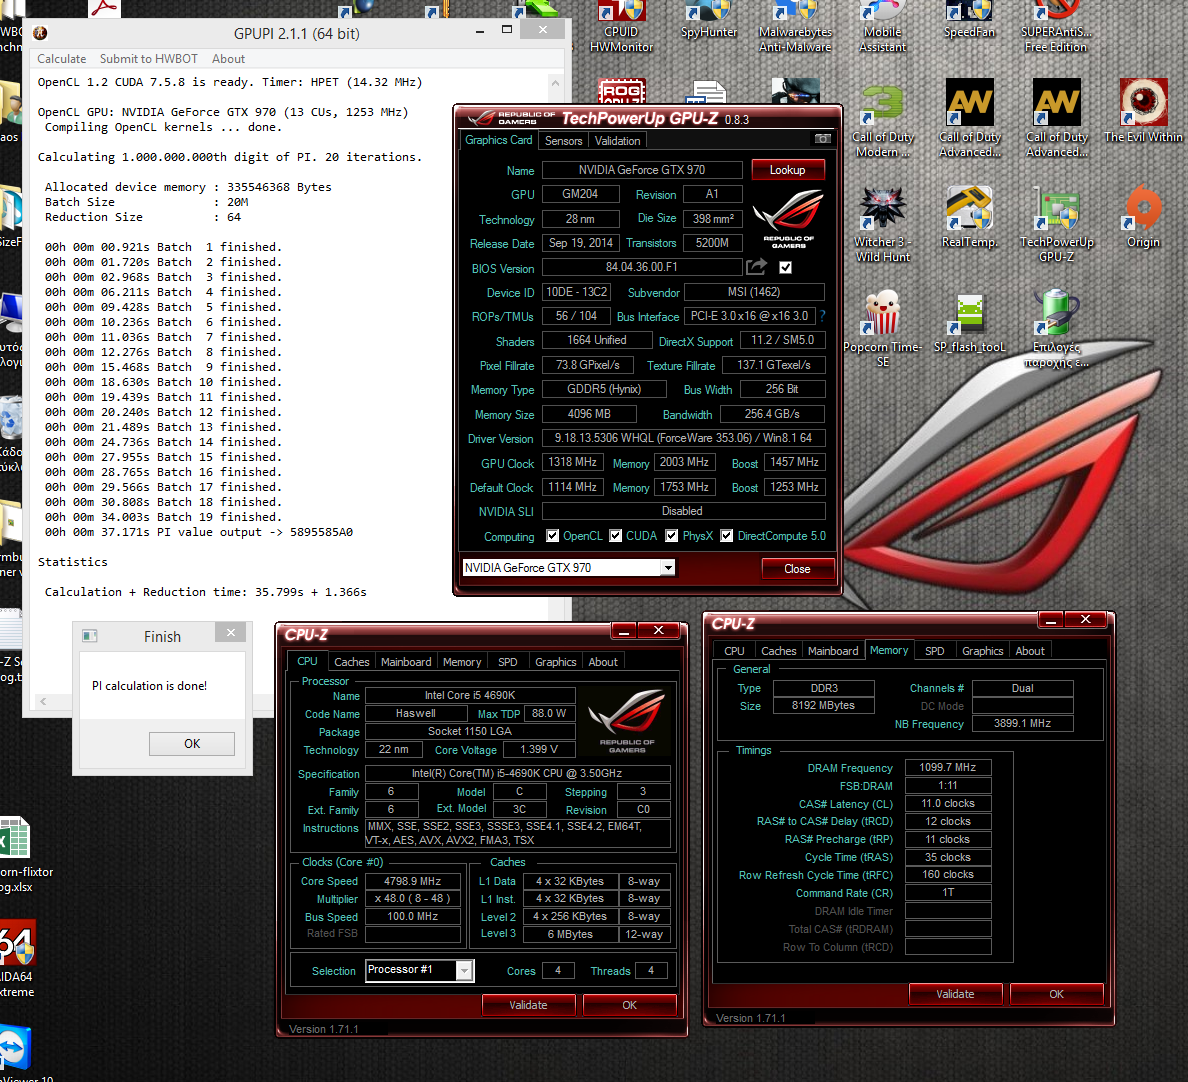
Task: Click the Driver Version field in GPU-Z
Action: tap(683, 437)
